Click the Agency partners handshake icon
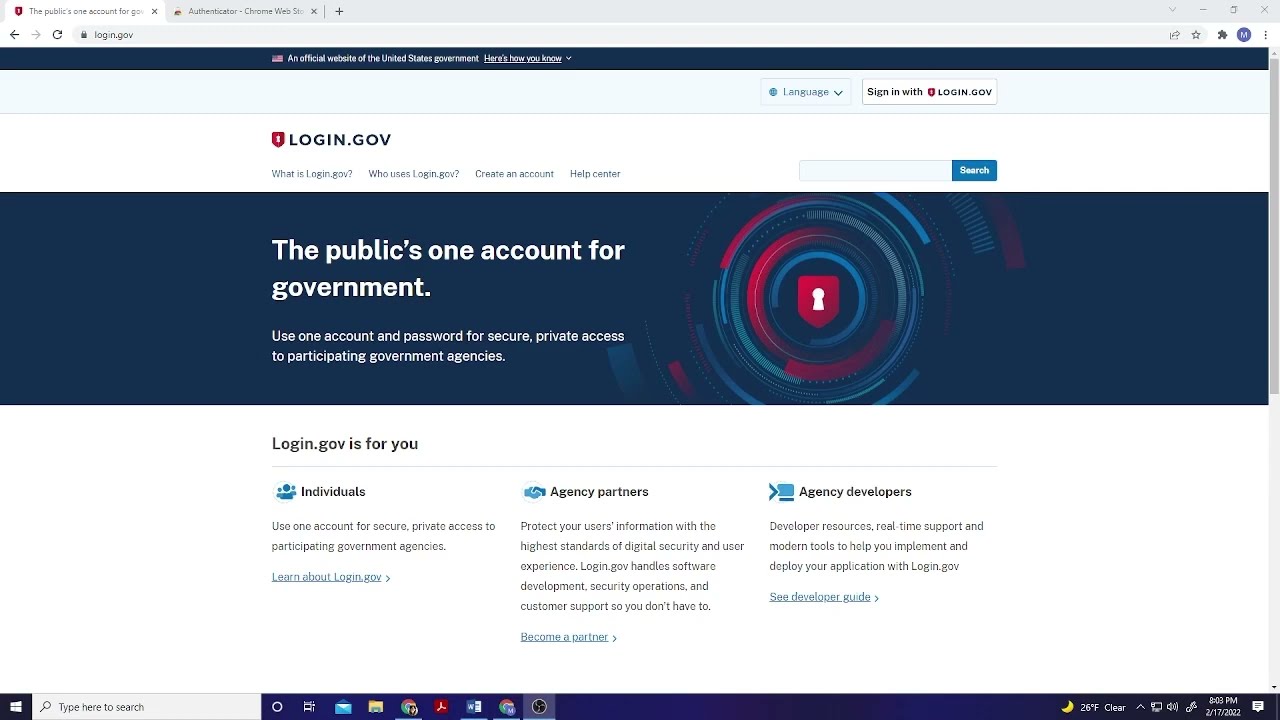 click(x=535, y=492)
